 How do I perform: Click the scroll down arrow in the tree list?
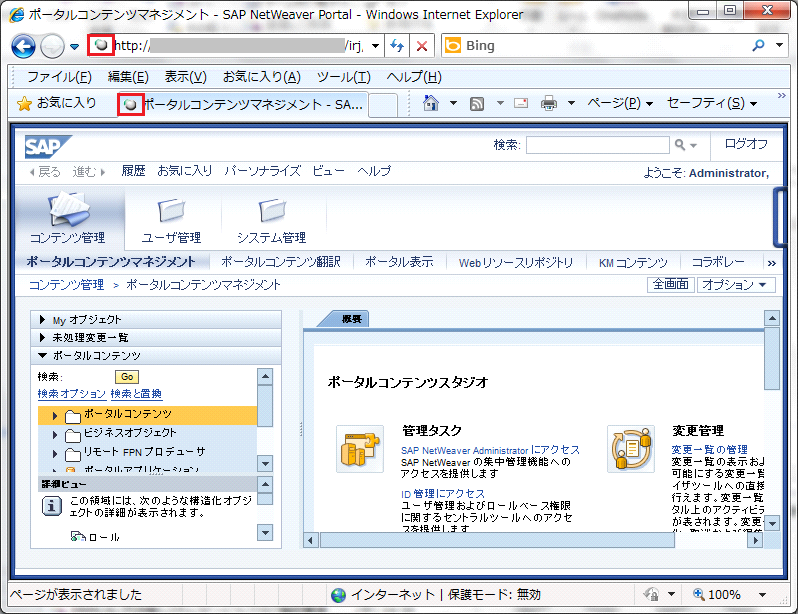click(265, 464)
